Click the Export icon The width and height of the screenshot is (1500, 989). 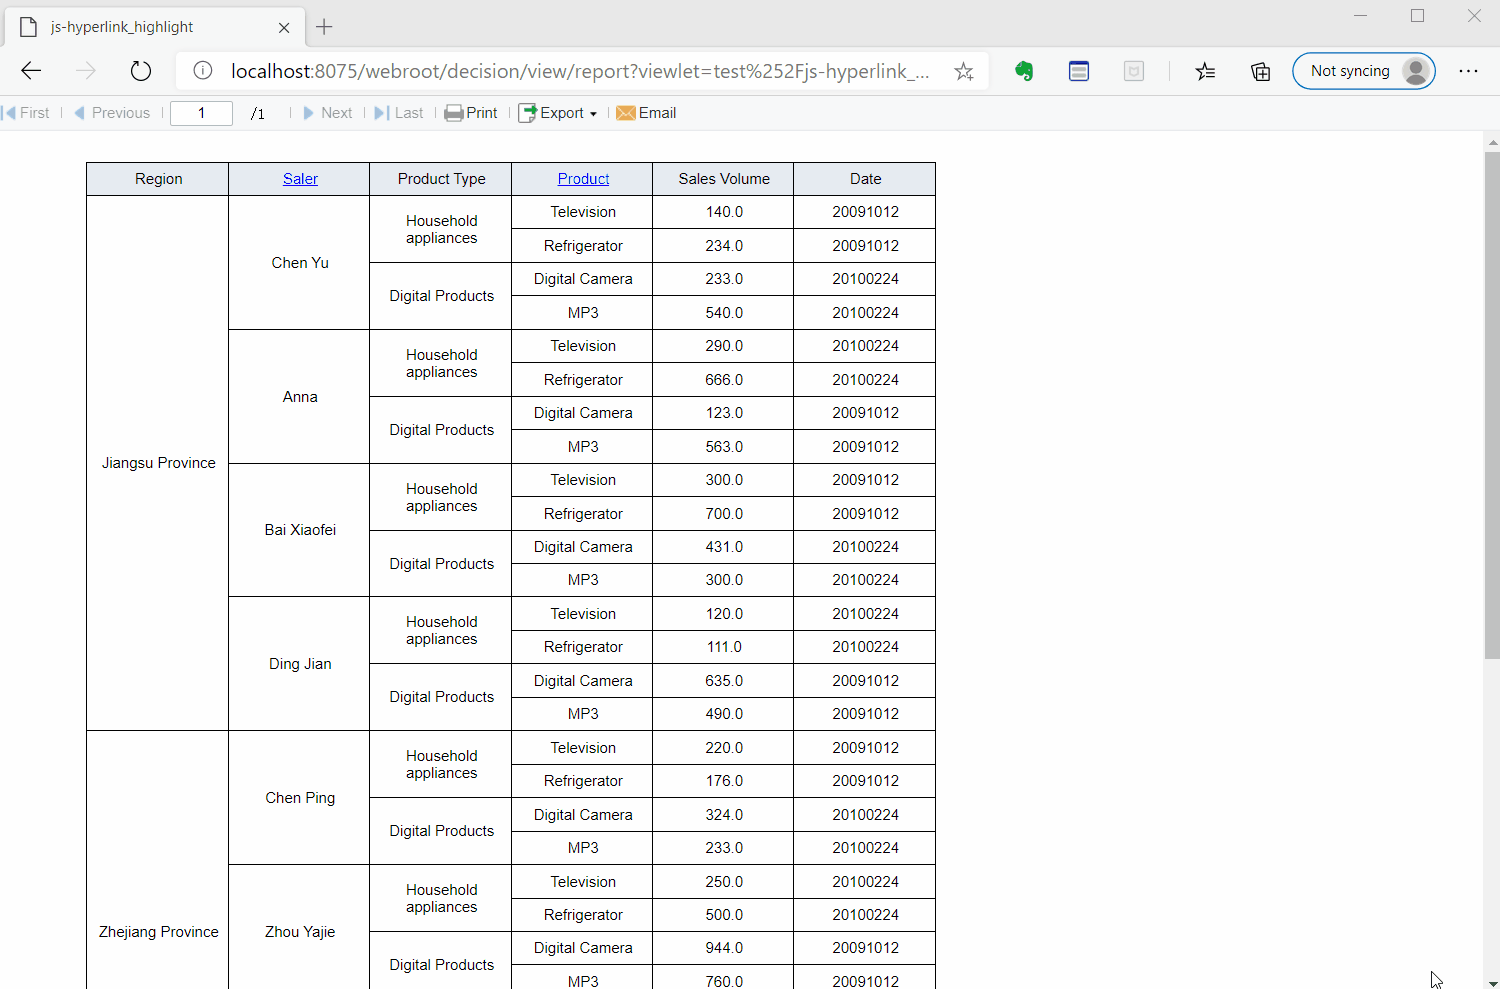pos(527,112)
